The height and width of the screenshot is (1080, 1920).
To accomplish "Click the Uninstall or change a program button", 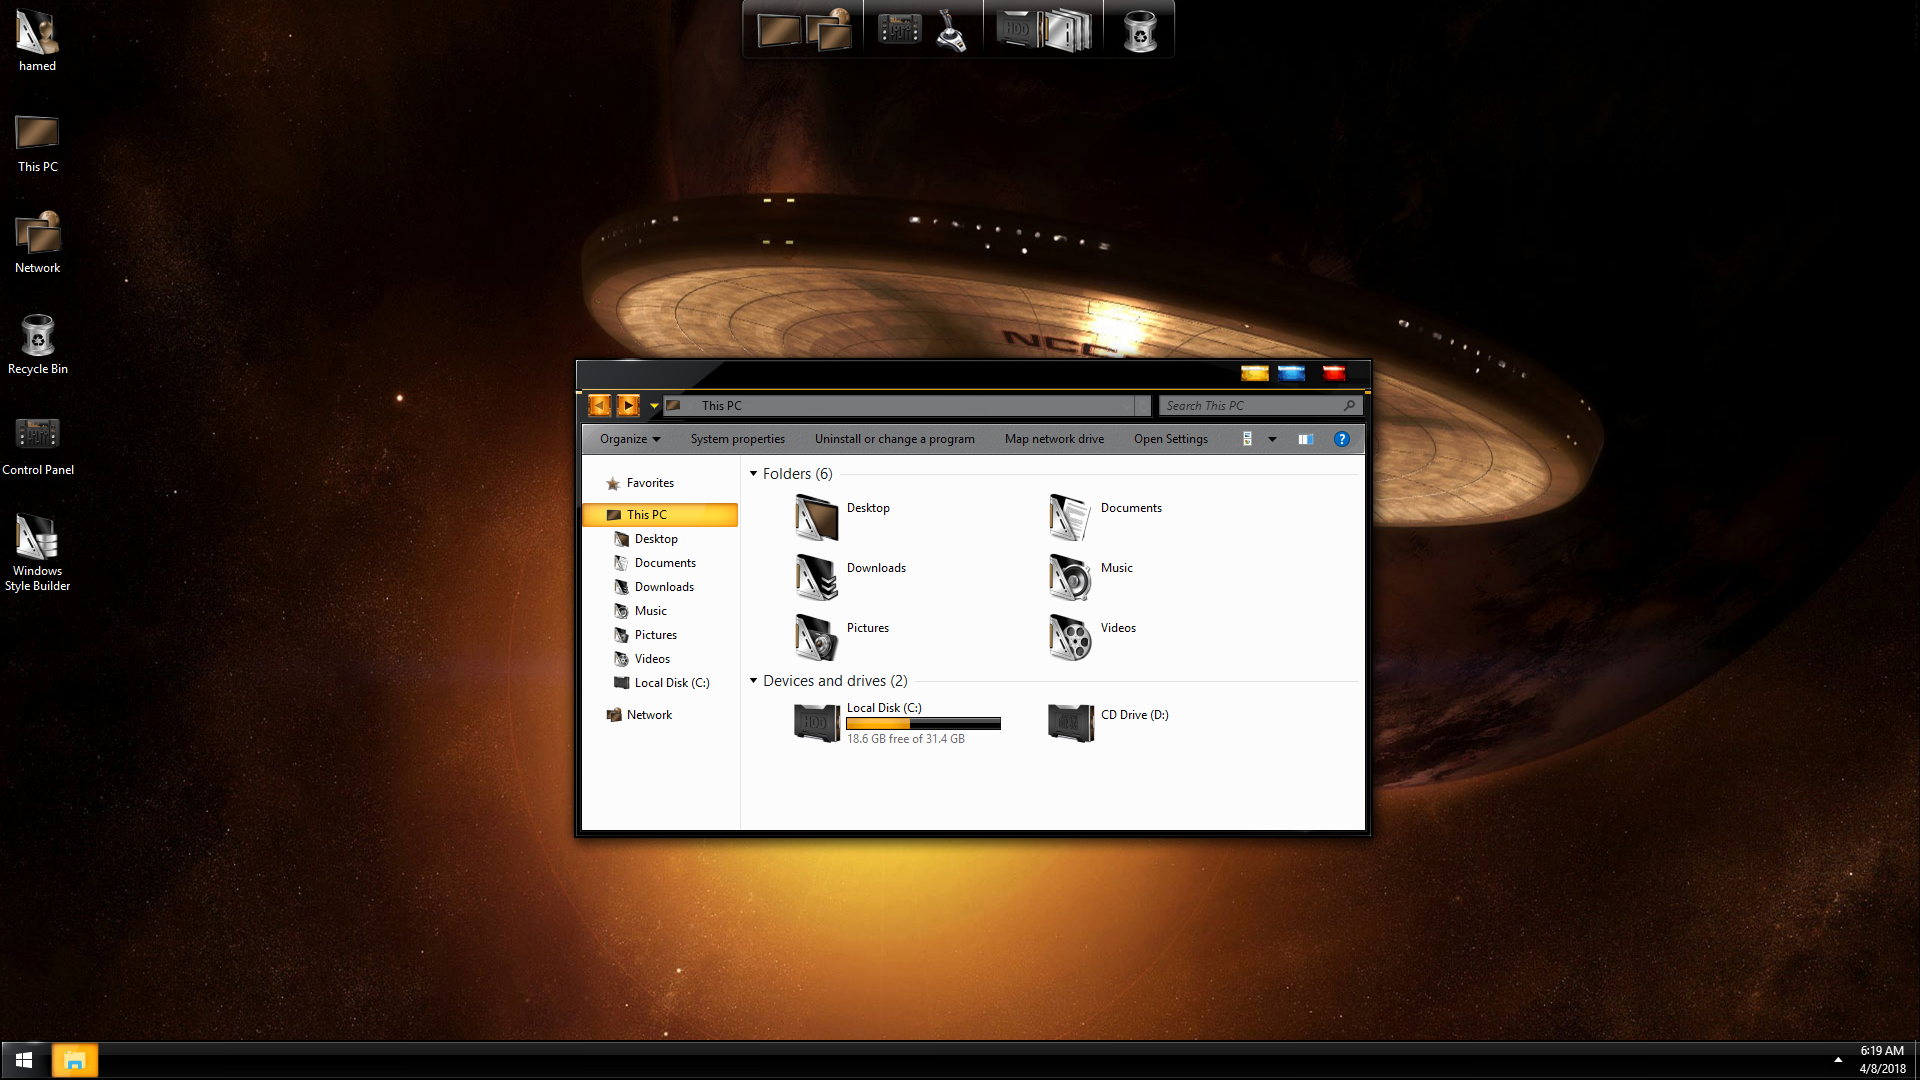I will pyautogui.click(x=894, y=438).
